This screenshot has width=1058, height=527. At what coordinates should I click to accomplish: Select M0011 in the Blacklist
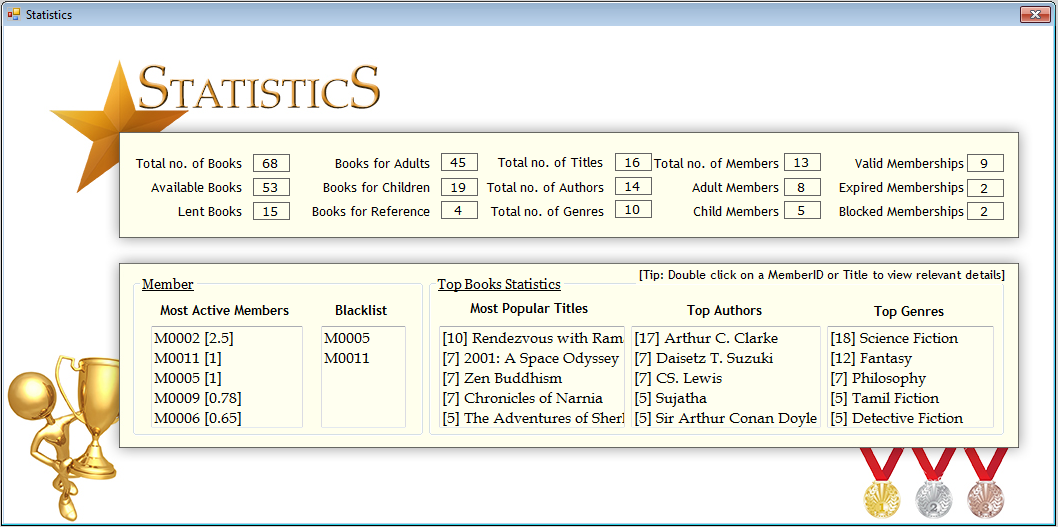tap(347, 358)
